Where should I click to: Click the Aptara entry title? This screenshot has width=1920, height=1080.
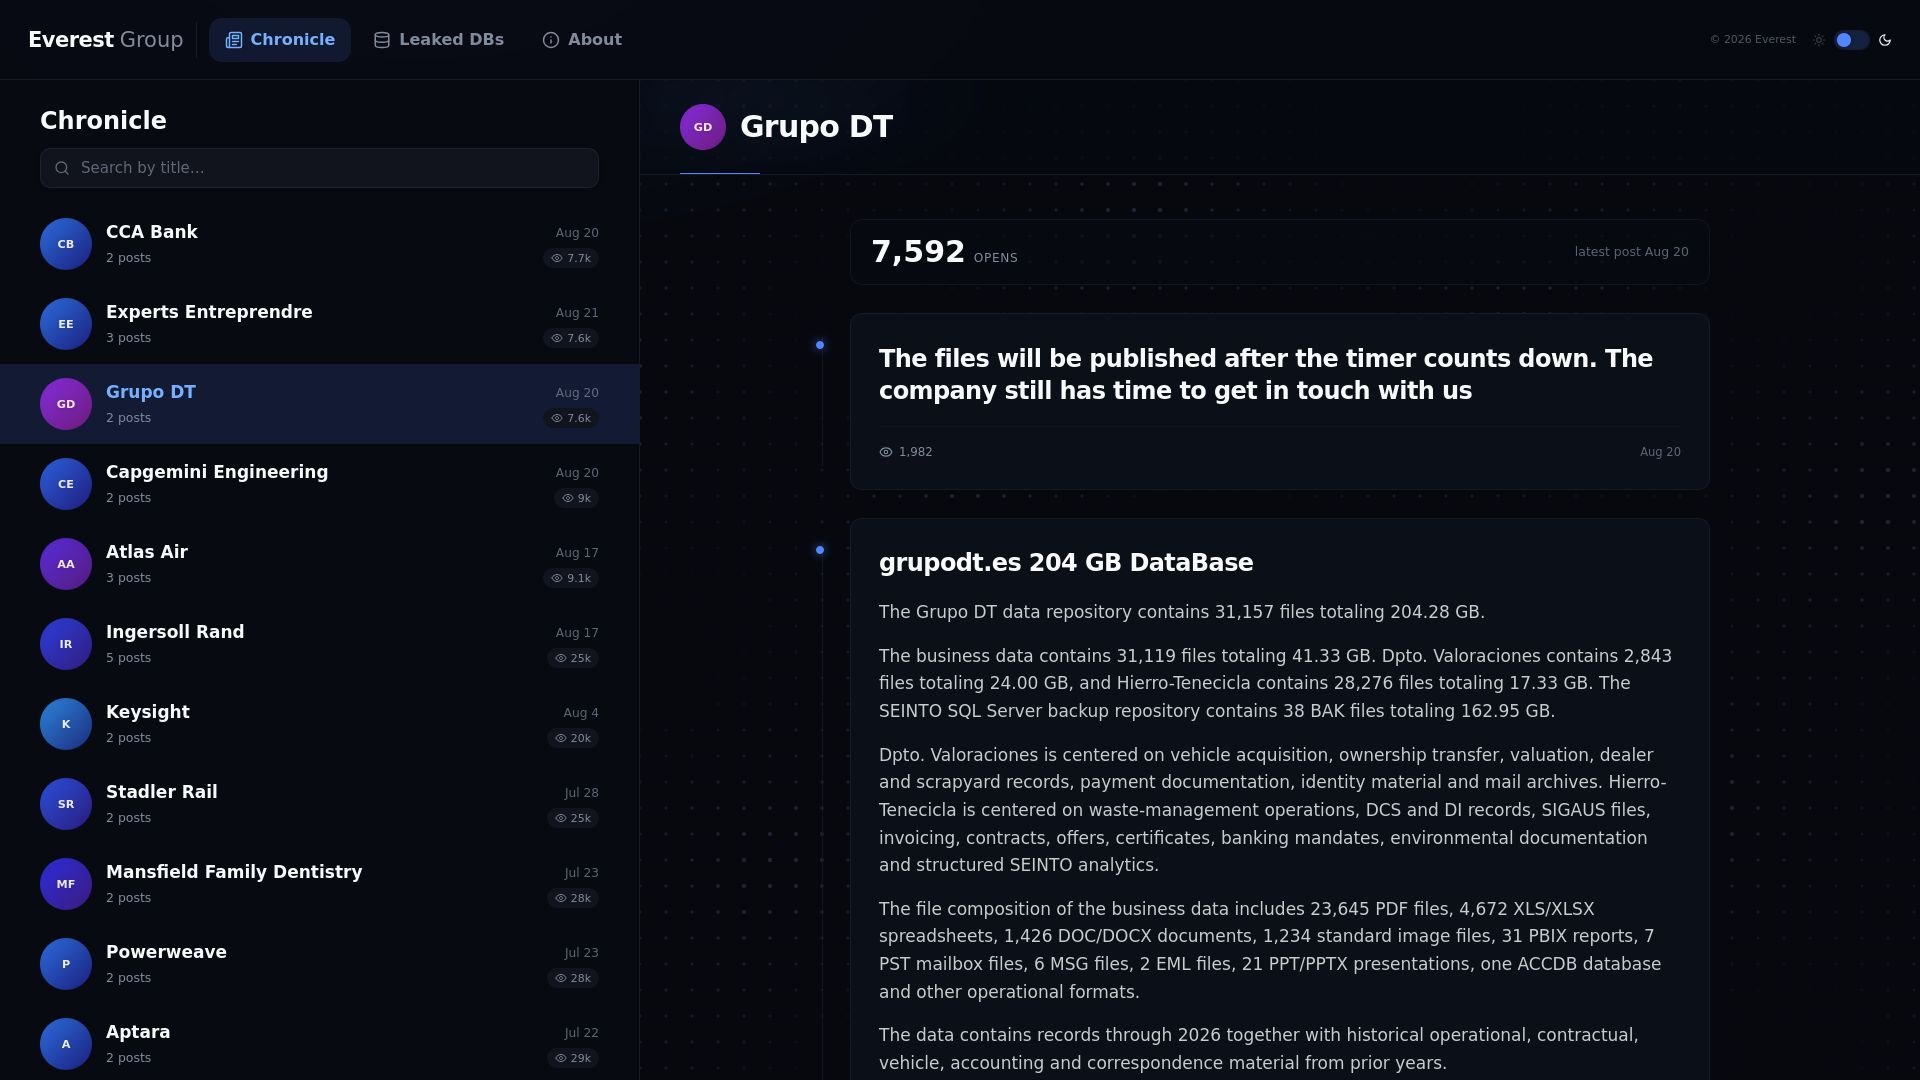click(x=138, y=1032)
